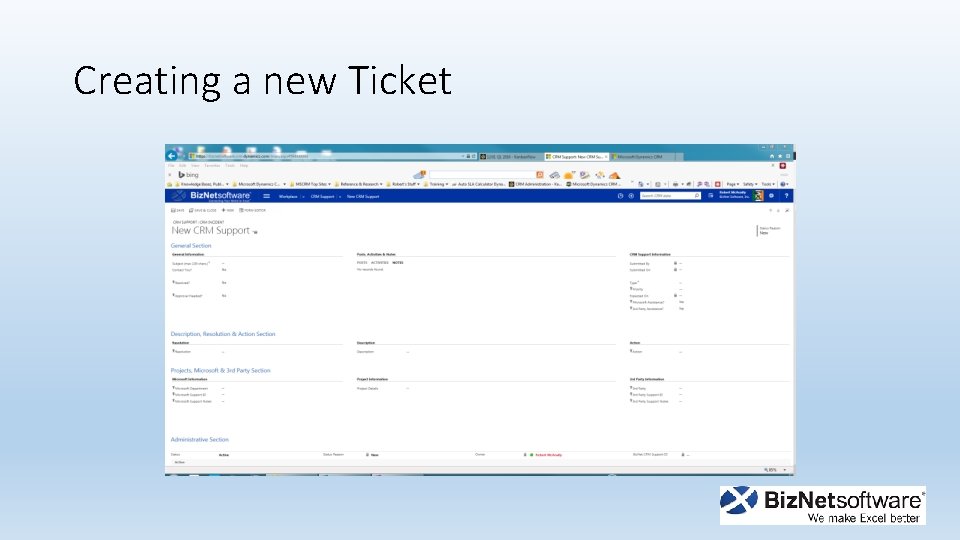Image resolution: width=960 pixels, height=540 pixels.
Task: Click the New record command
Action: click(228, 210)
